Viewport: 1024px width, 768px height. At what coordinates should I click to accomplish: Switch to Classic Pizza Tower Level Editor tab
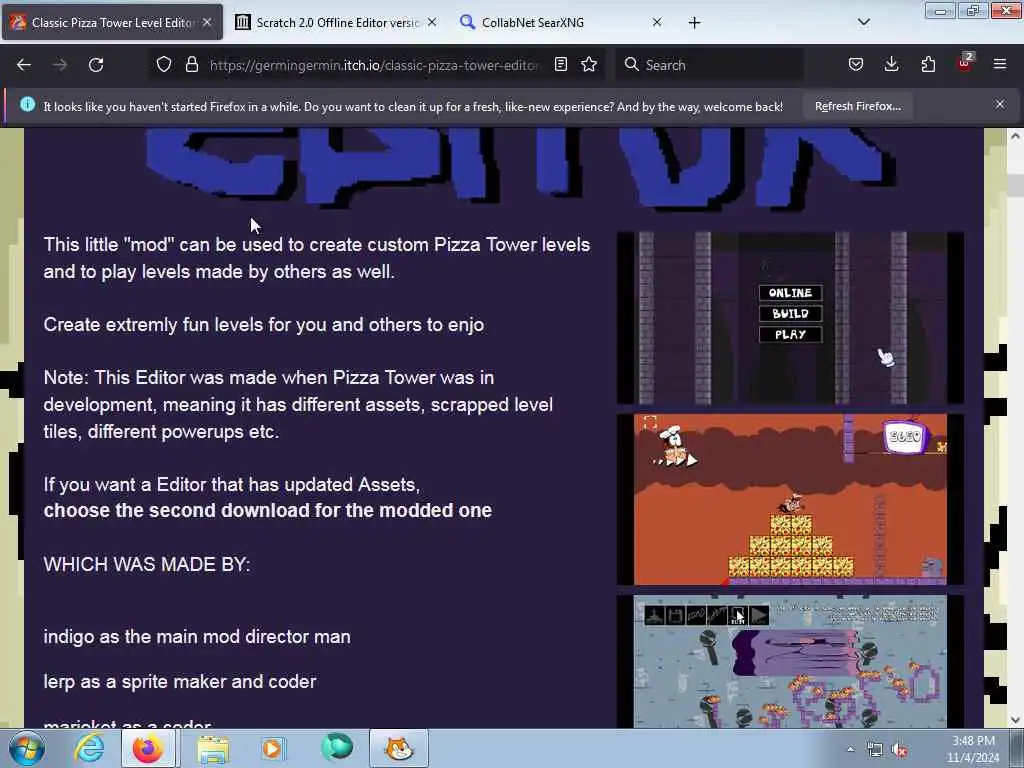click(x=112, y=22)
